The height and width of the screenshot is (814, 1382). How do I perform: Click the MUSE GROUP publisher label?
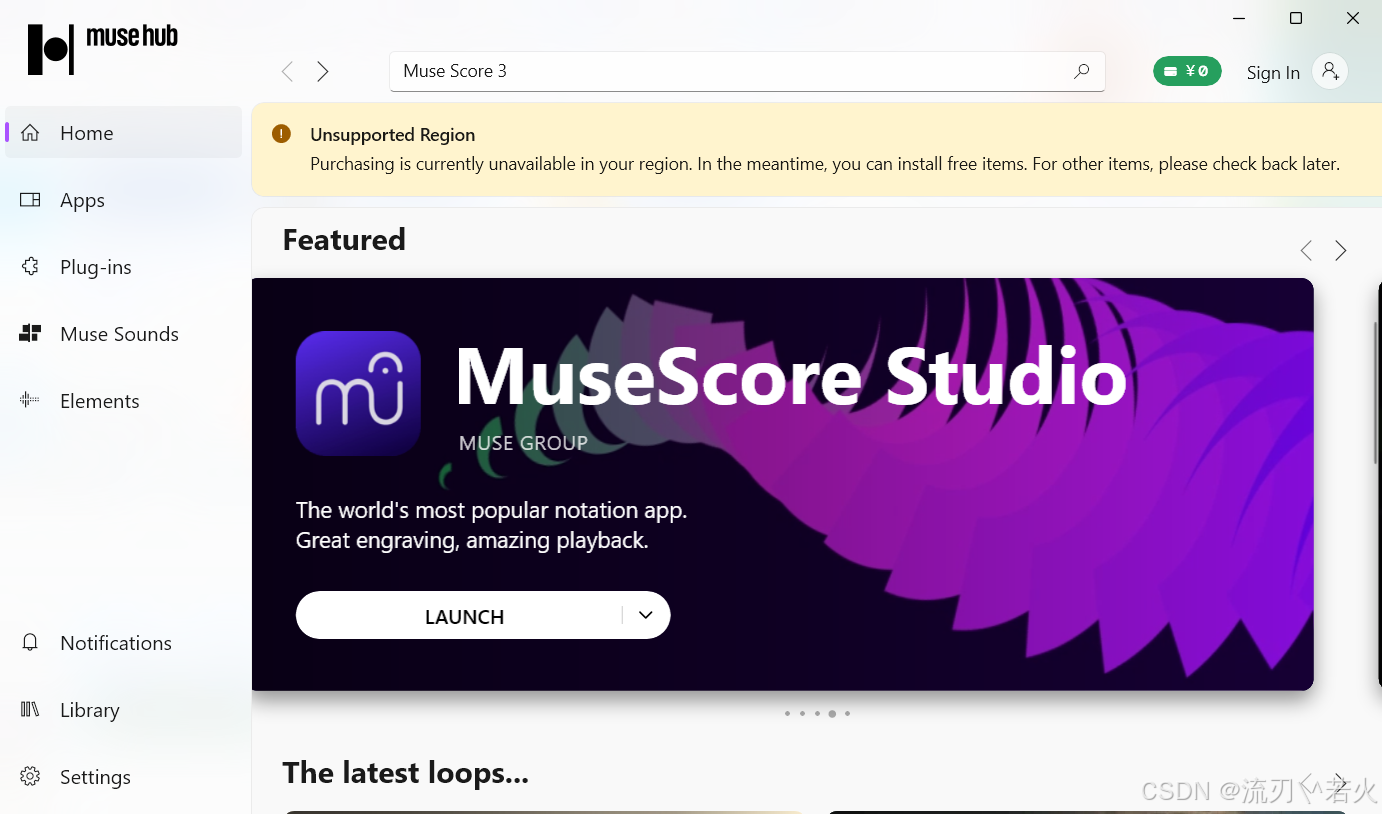[x=523, y=443]
